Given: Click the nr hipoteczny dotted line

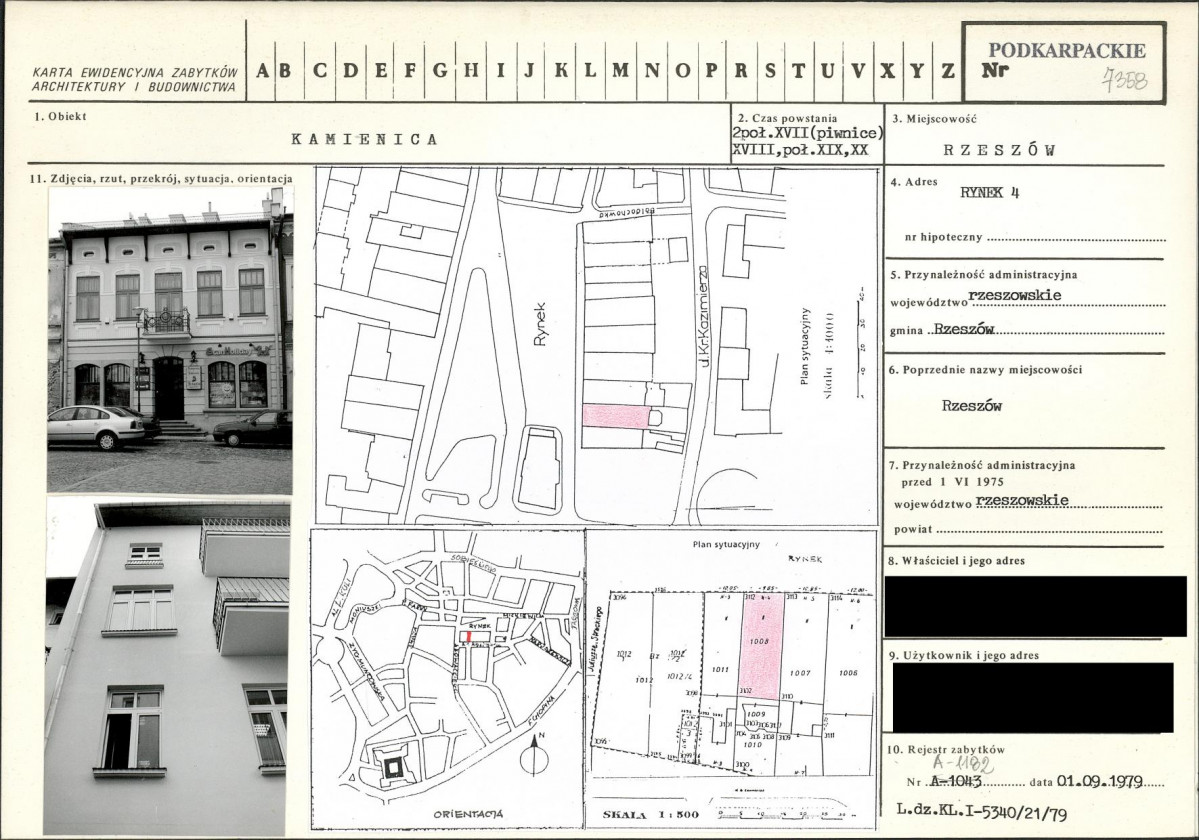Looking at the screenshot, I should coord(1077,239).
